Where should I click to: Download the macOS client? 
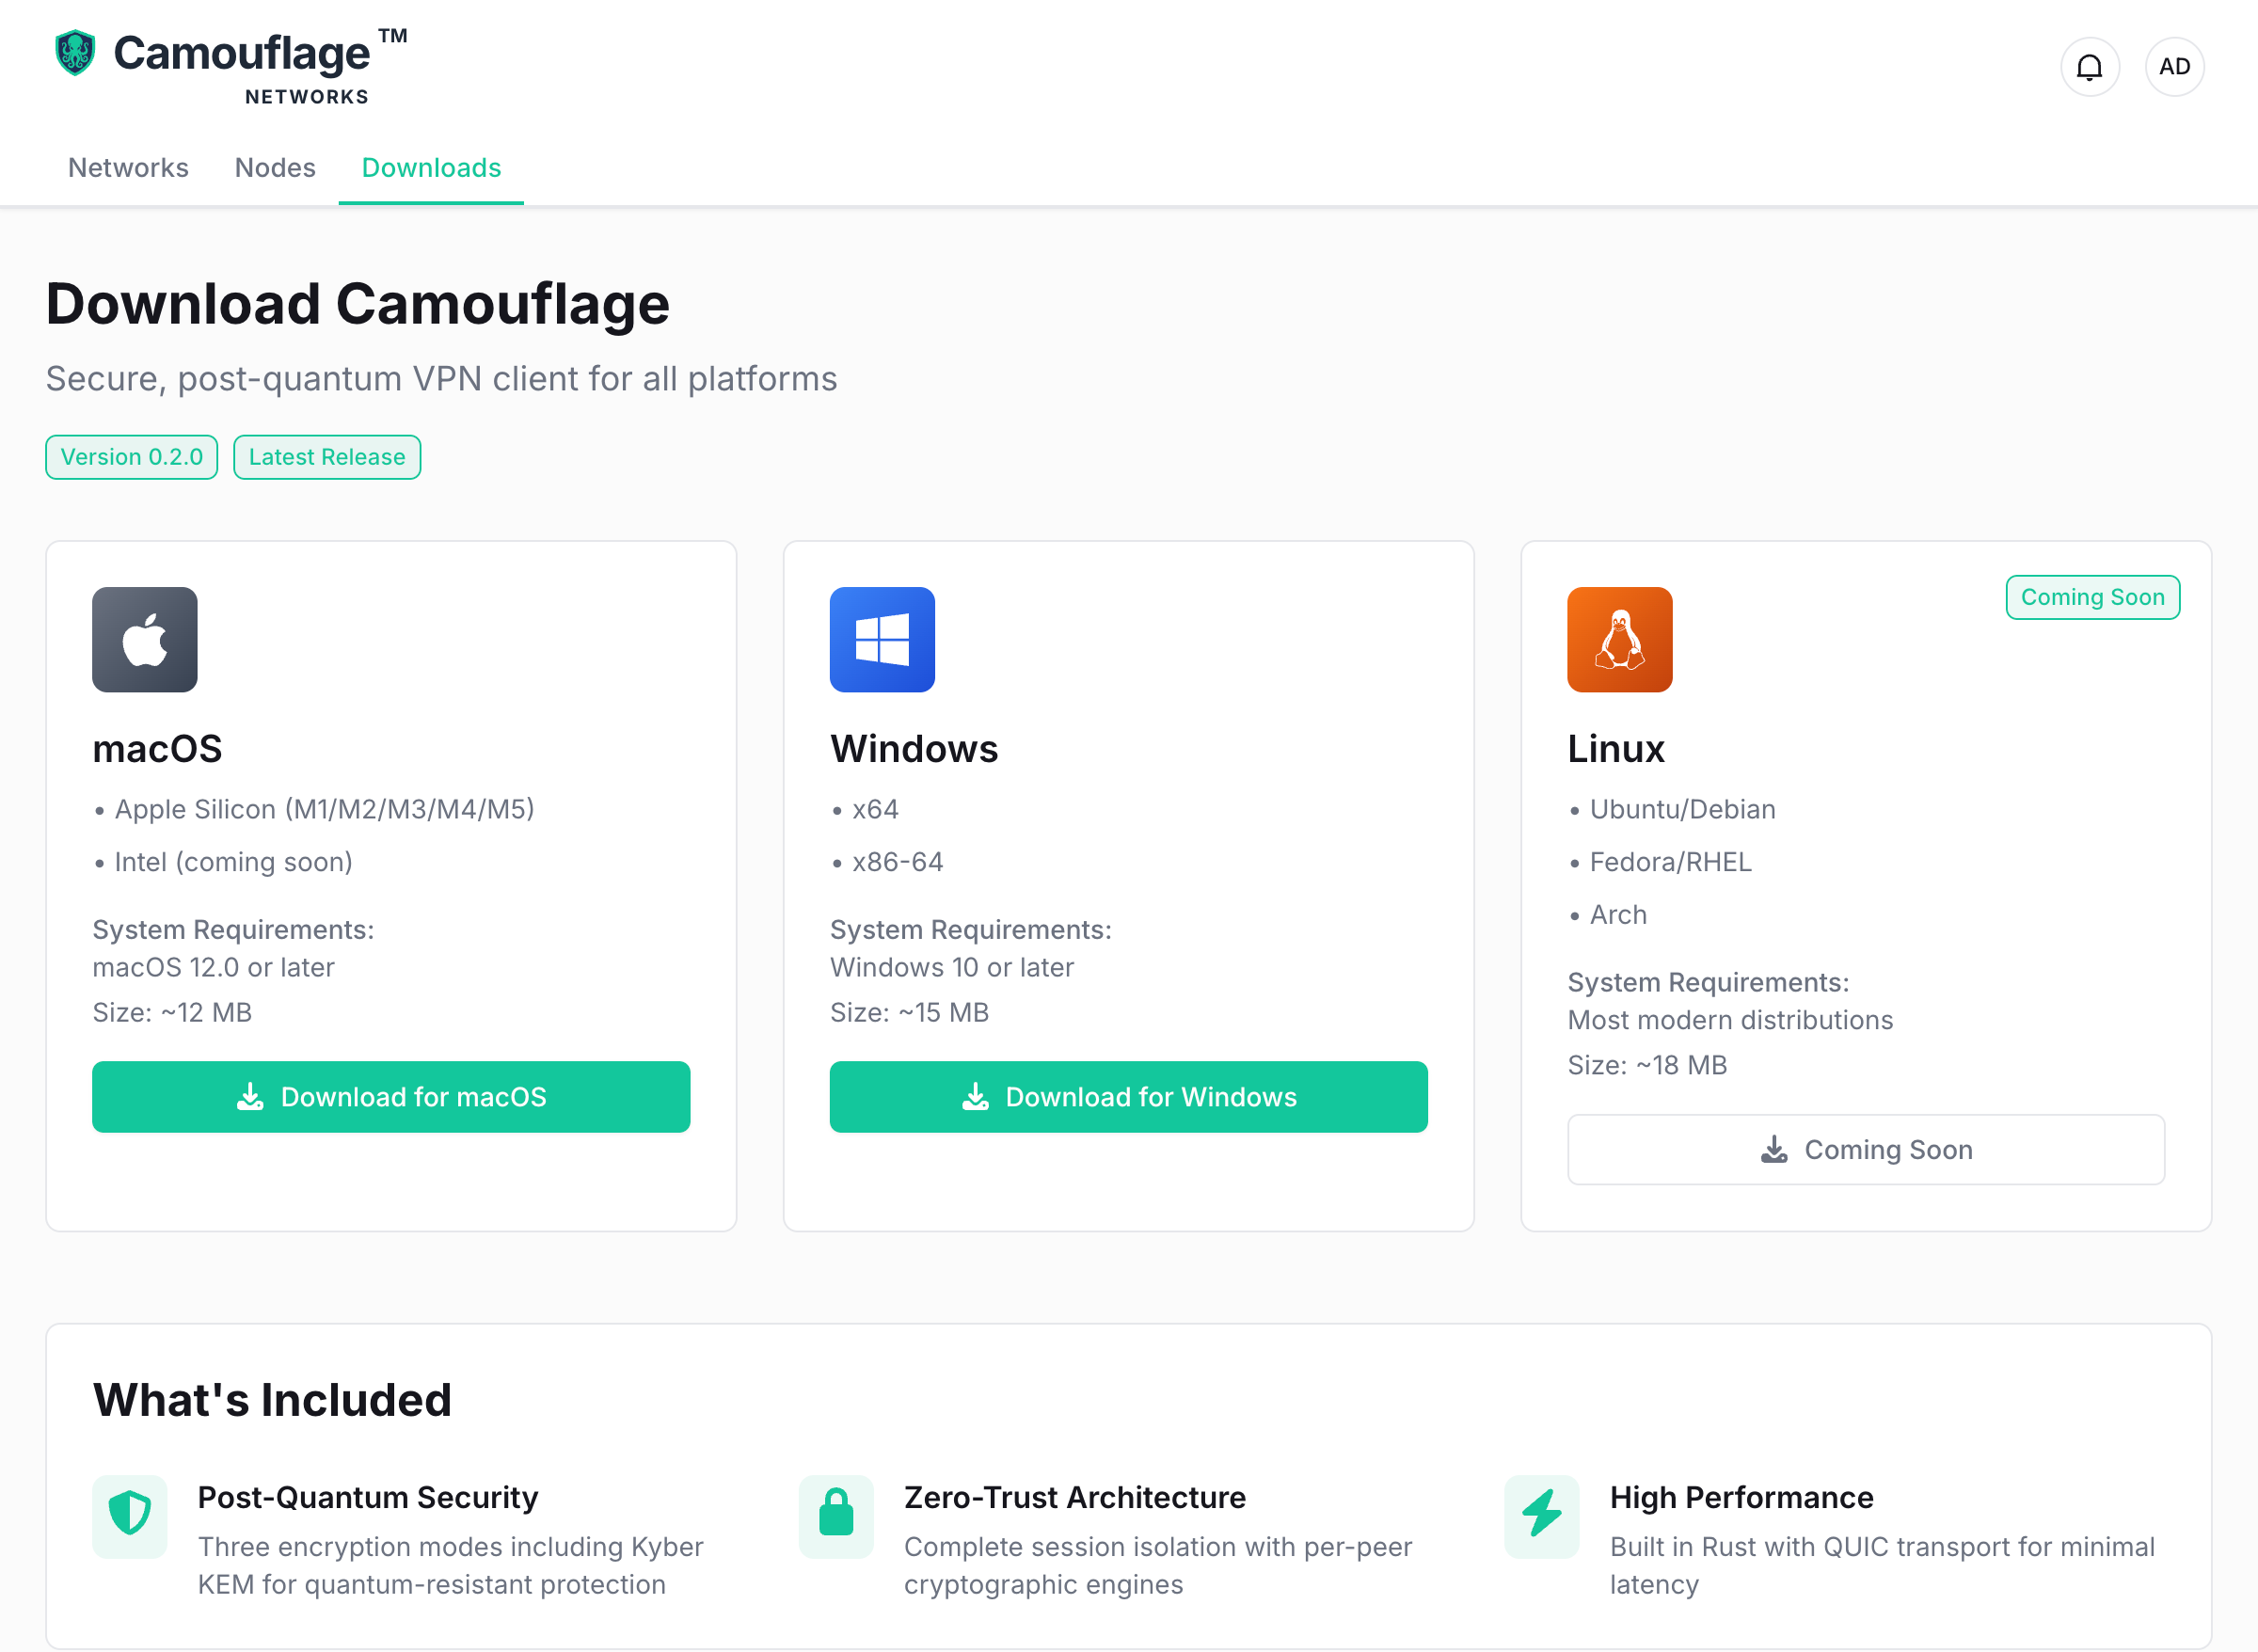pyautogui.click(x=391, y=1097)
